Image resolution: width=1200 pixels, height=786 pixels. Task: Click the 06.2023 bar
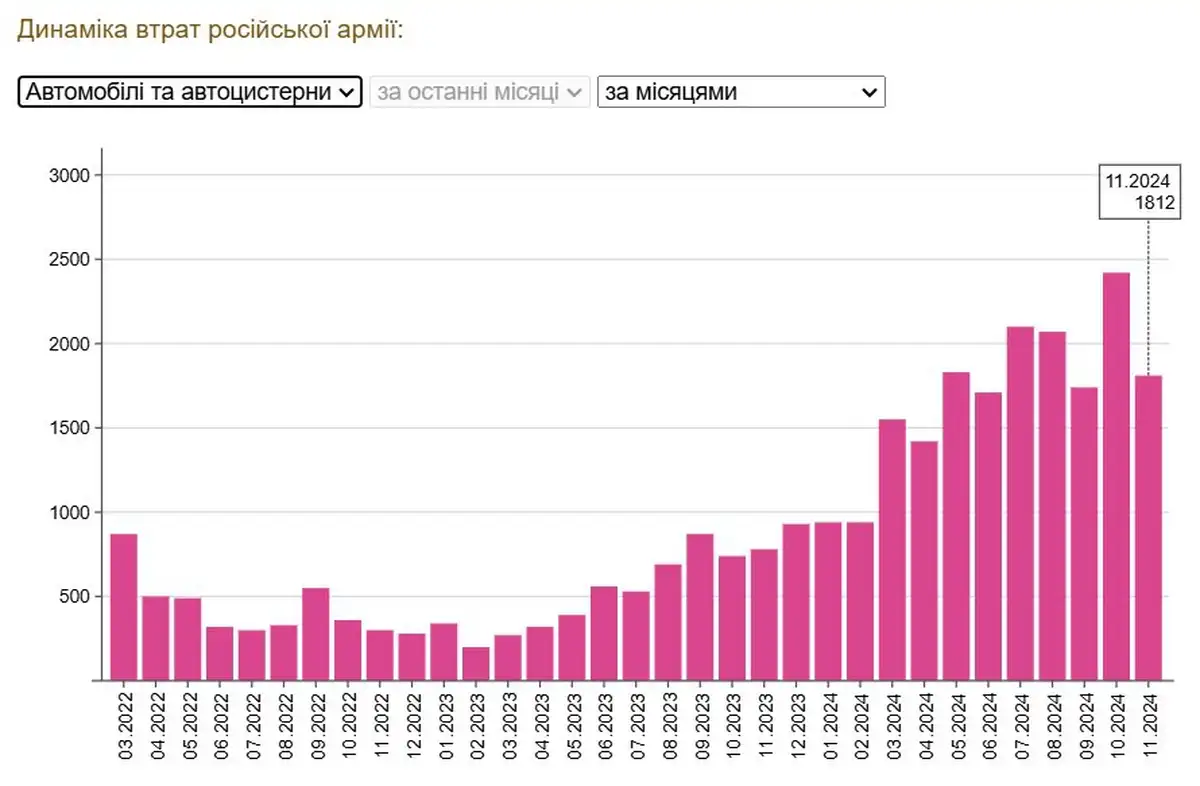[x=604, y=632]
